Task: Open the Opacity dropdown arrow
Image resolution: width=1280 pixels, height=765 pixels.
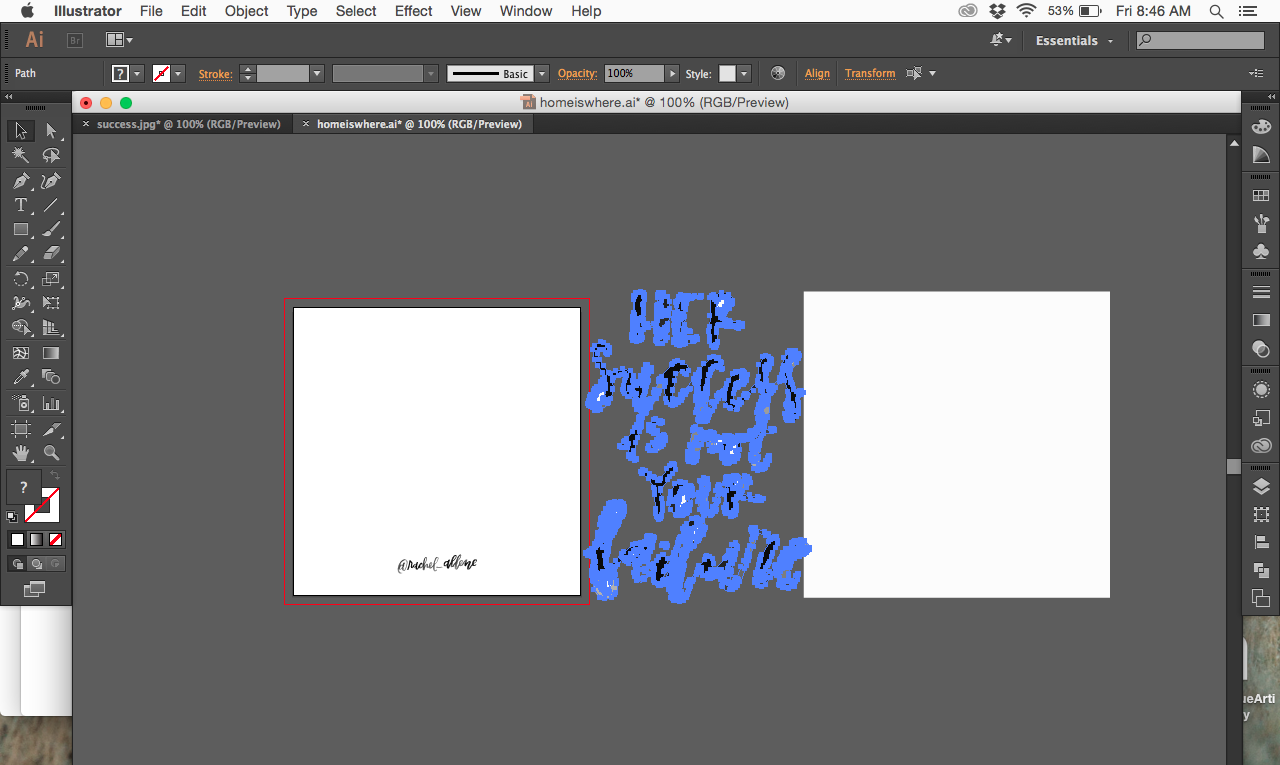Action: point(669,73)
